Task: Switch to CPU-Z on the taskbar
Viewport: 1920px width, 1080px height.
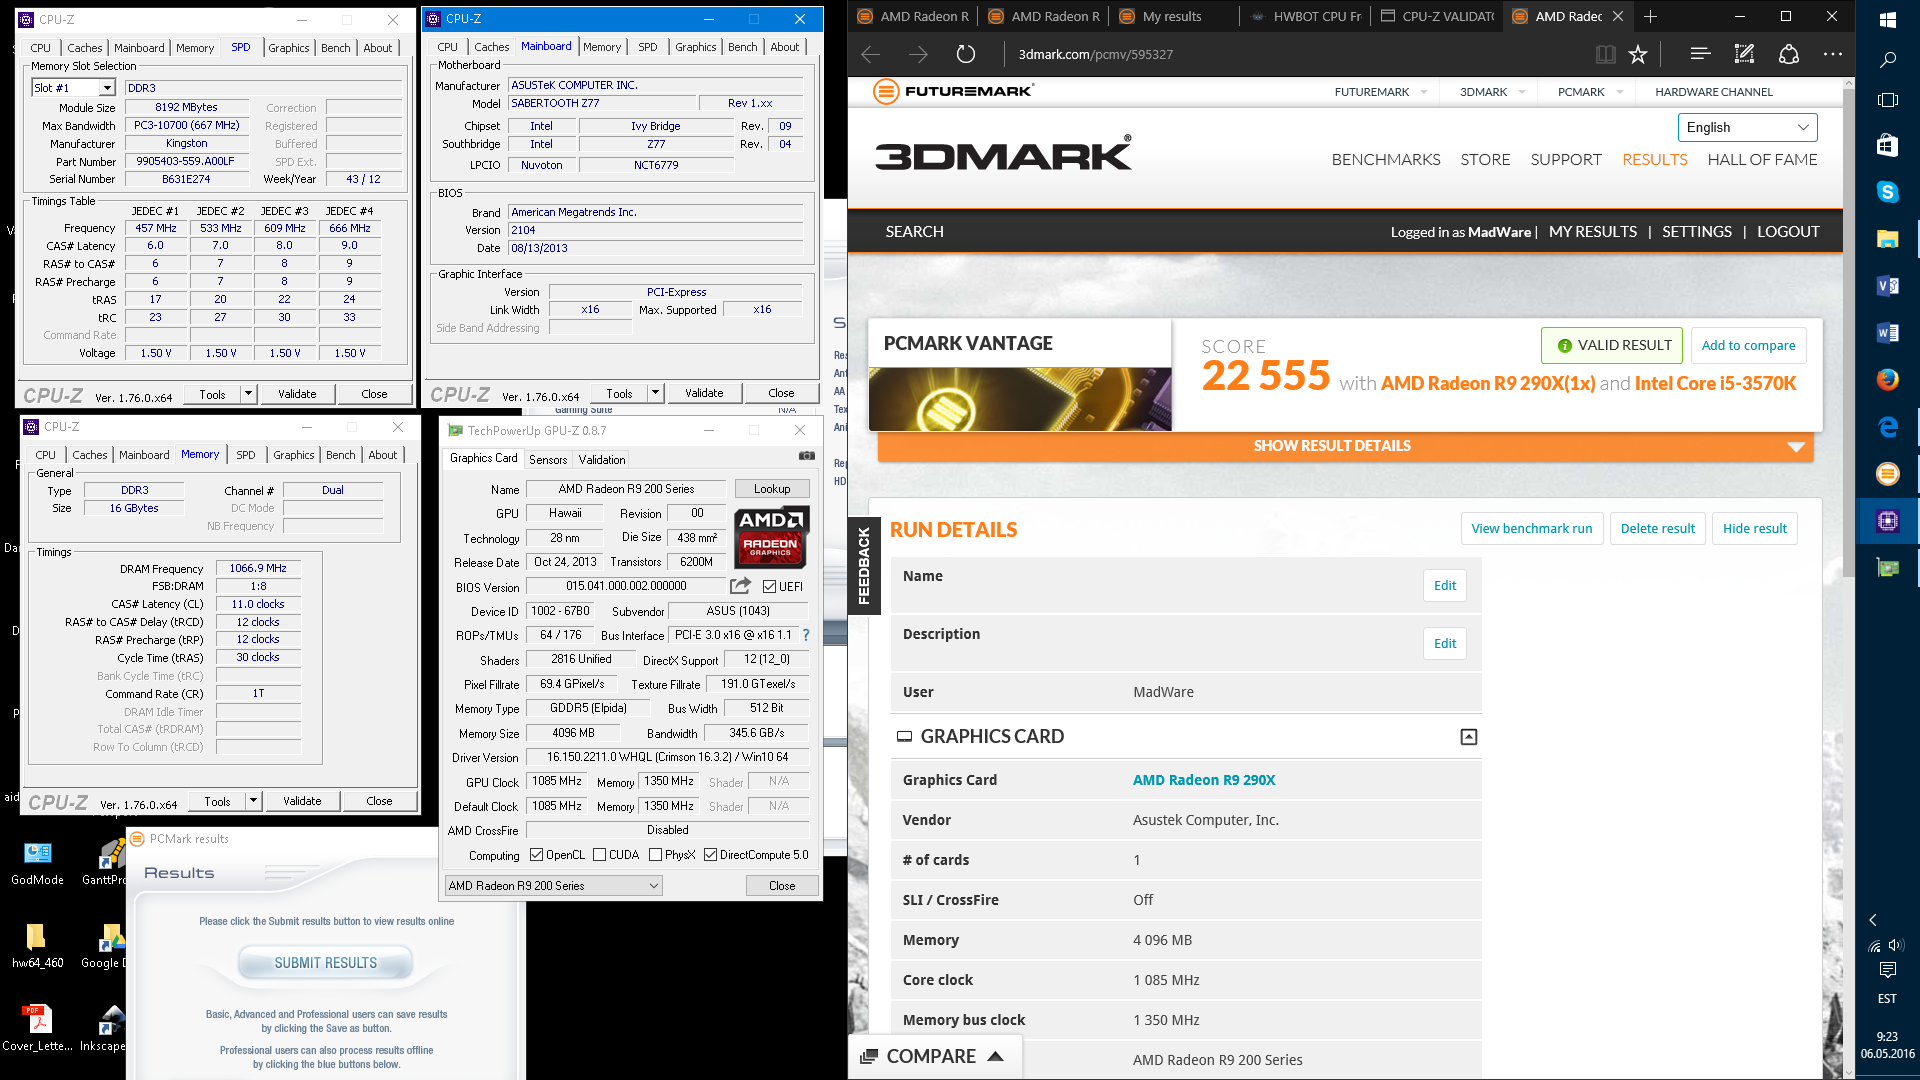Action: point(1887,520)
